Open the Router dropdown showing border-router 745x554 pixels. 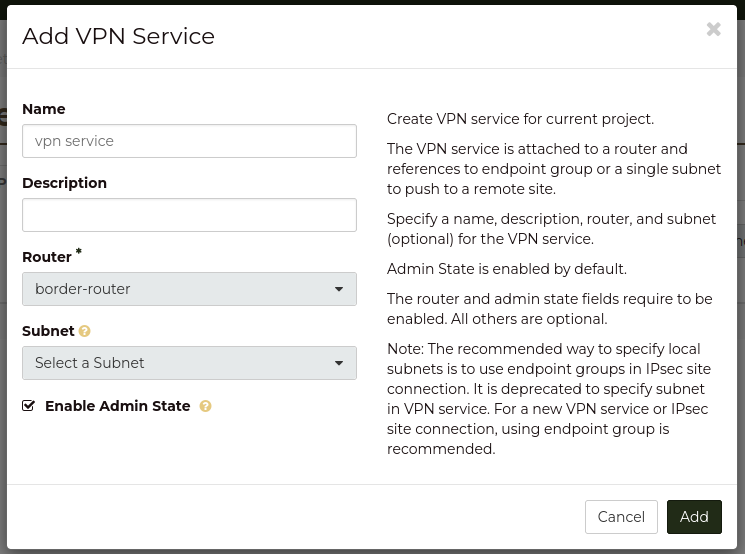tap(189, 289)
